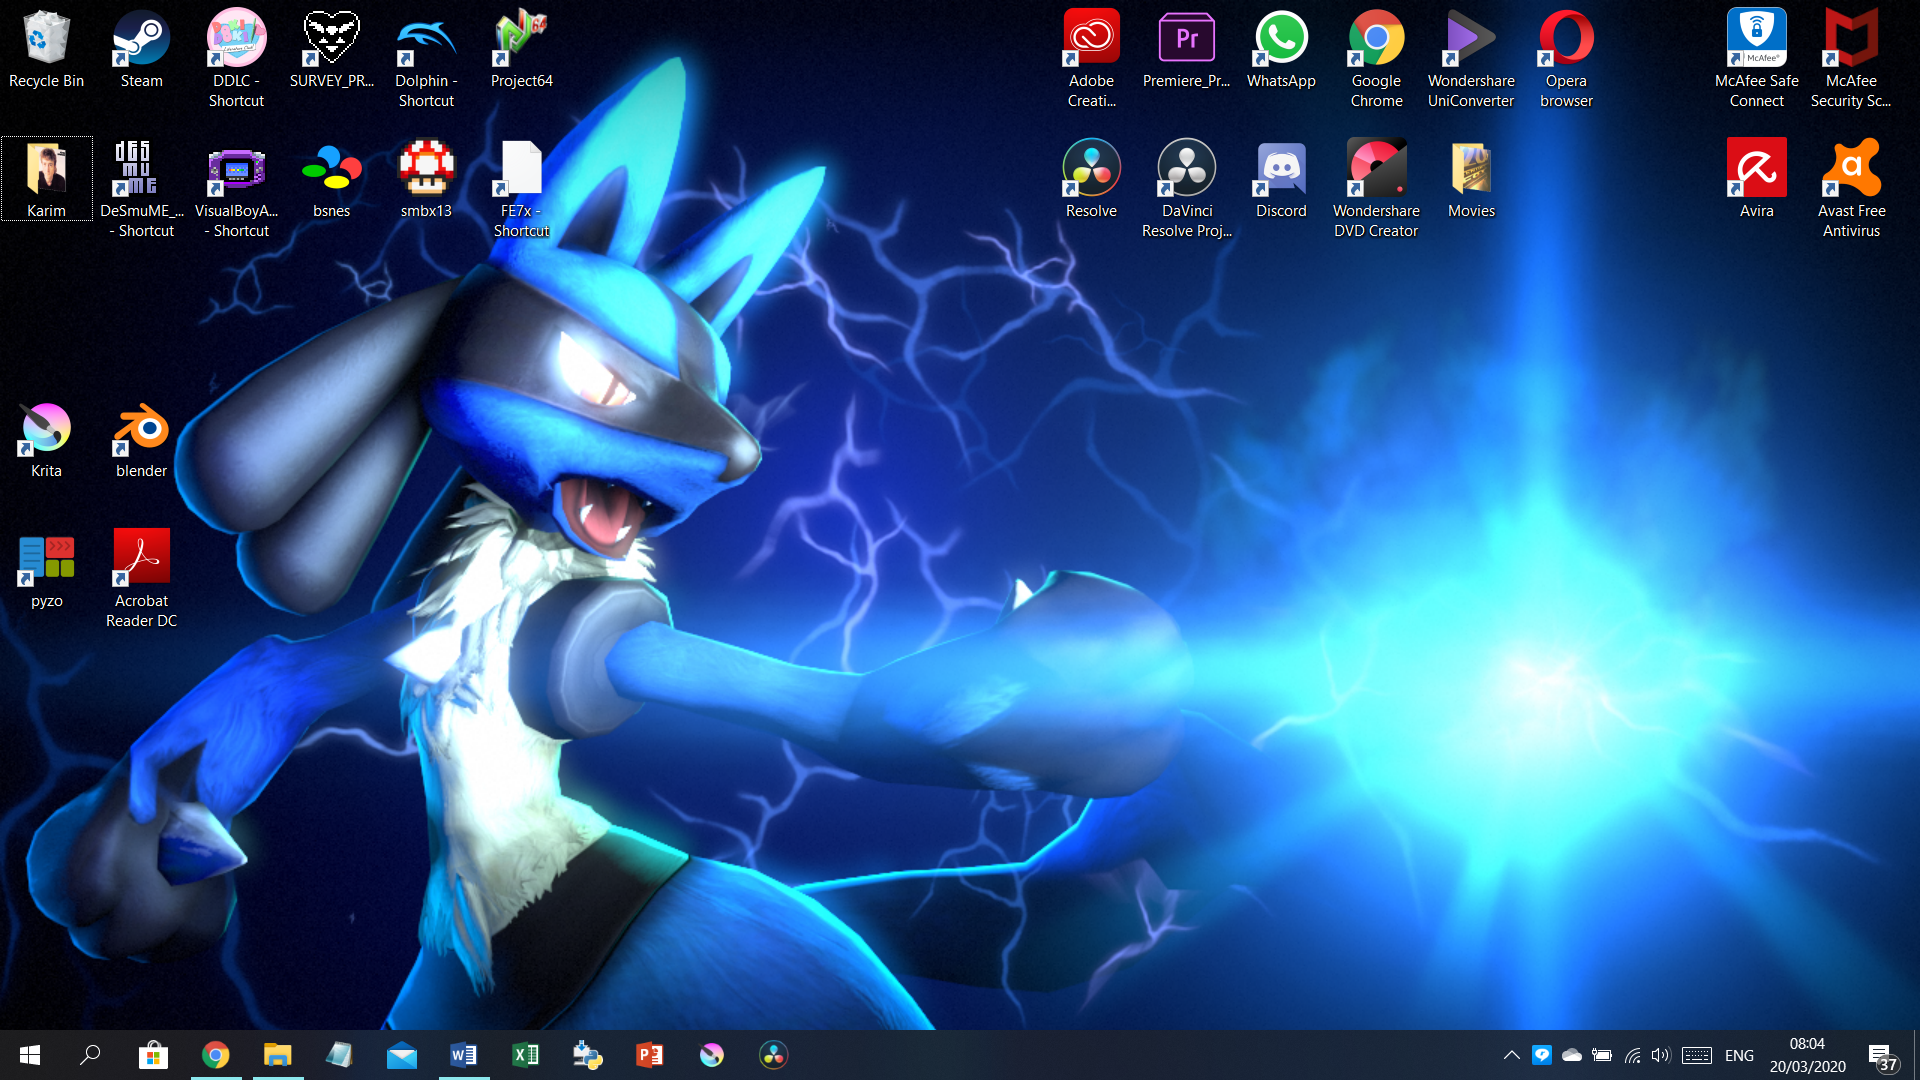Select the Opera browser desktop icon
Image resolution: width=1920 pixels, height=1080 pixels.
1566,58
